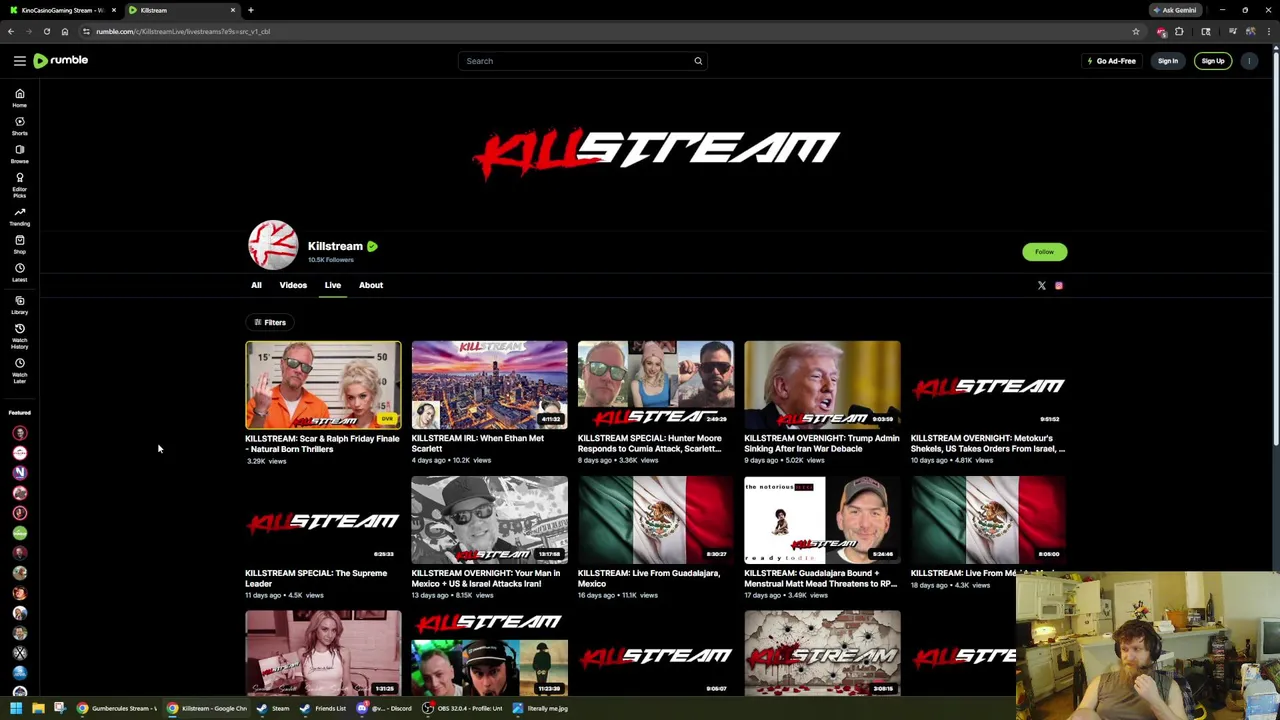
Task: Select the Live tab
Action: pos(332,285)
